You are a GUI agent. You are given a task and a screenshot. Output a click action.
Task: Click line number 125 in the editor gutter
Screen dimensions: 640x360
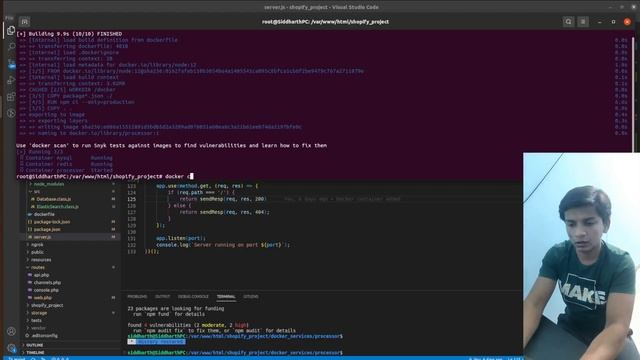tap(131, 199)
